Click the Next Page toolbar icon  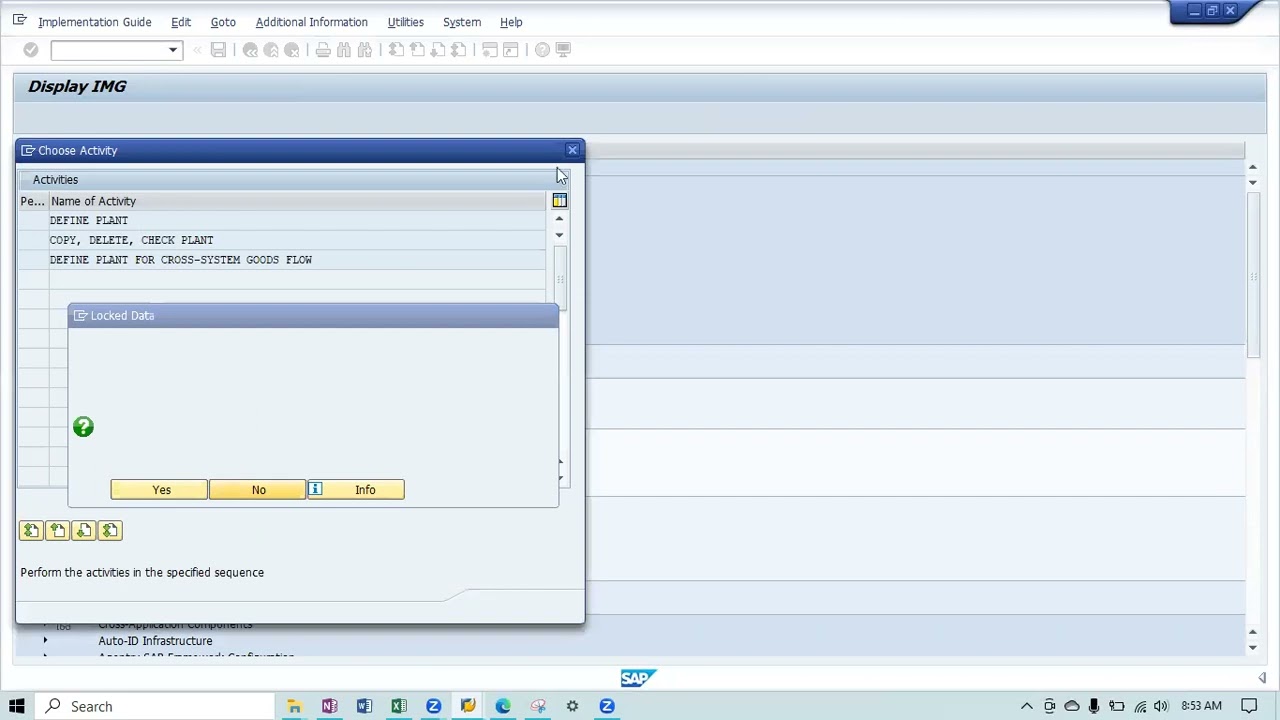[x=438, y=50]
